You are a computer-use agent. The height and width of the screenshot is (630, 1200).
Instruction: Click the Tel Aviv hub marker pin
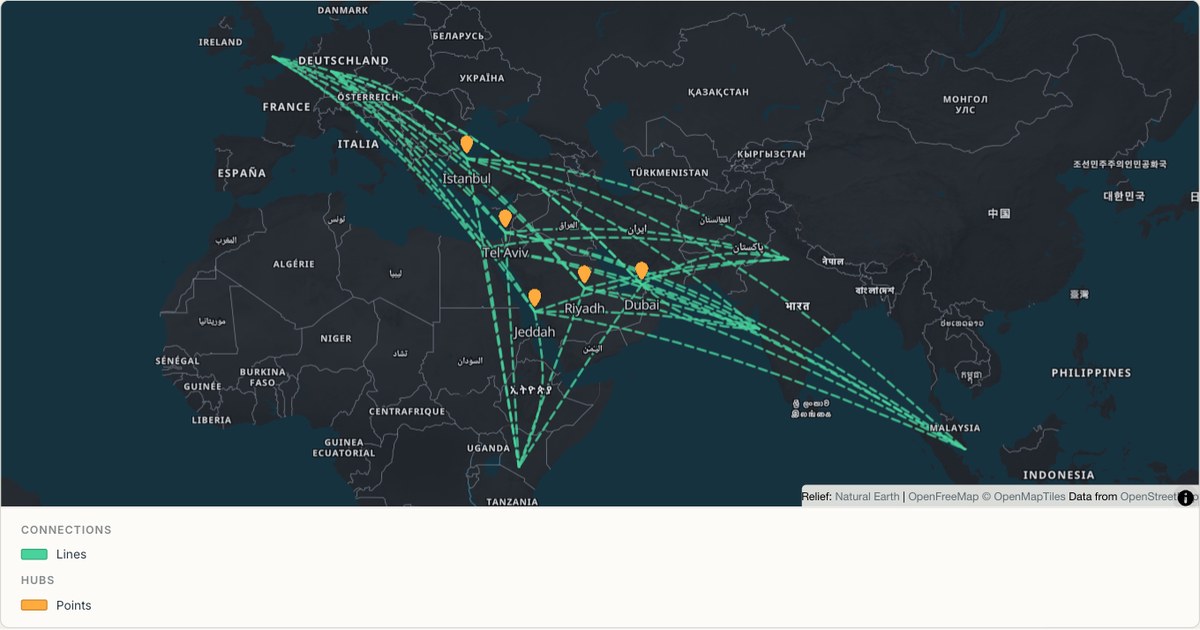(x=505, y=218)
